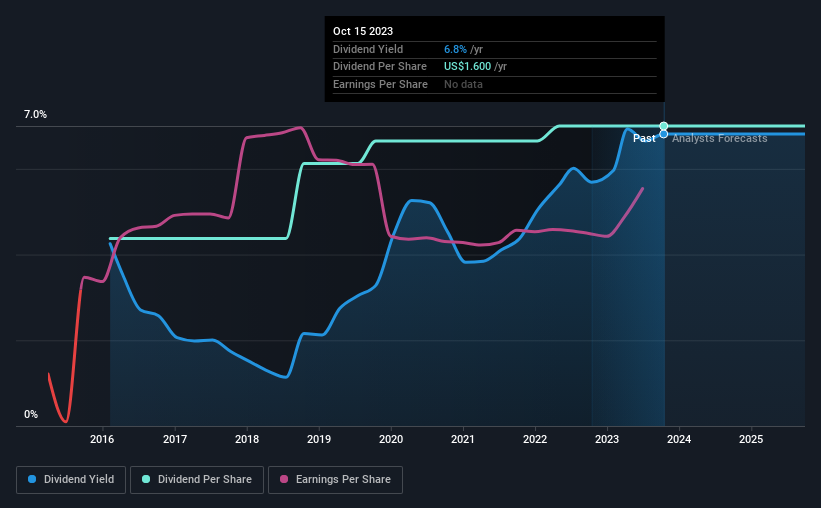The width and height of the screenshot is (821, 508).
Task: Click 'Earnings Per Share' row label in tooltip
Action: click(x=380, y=84)
